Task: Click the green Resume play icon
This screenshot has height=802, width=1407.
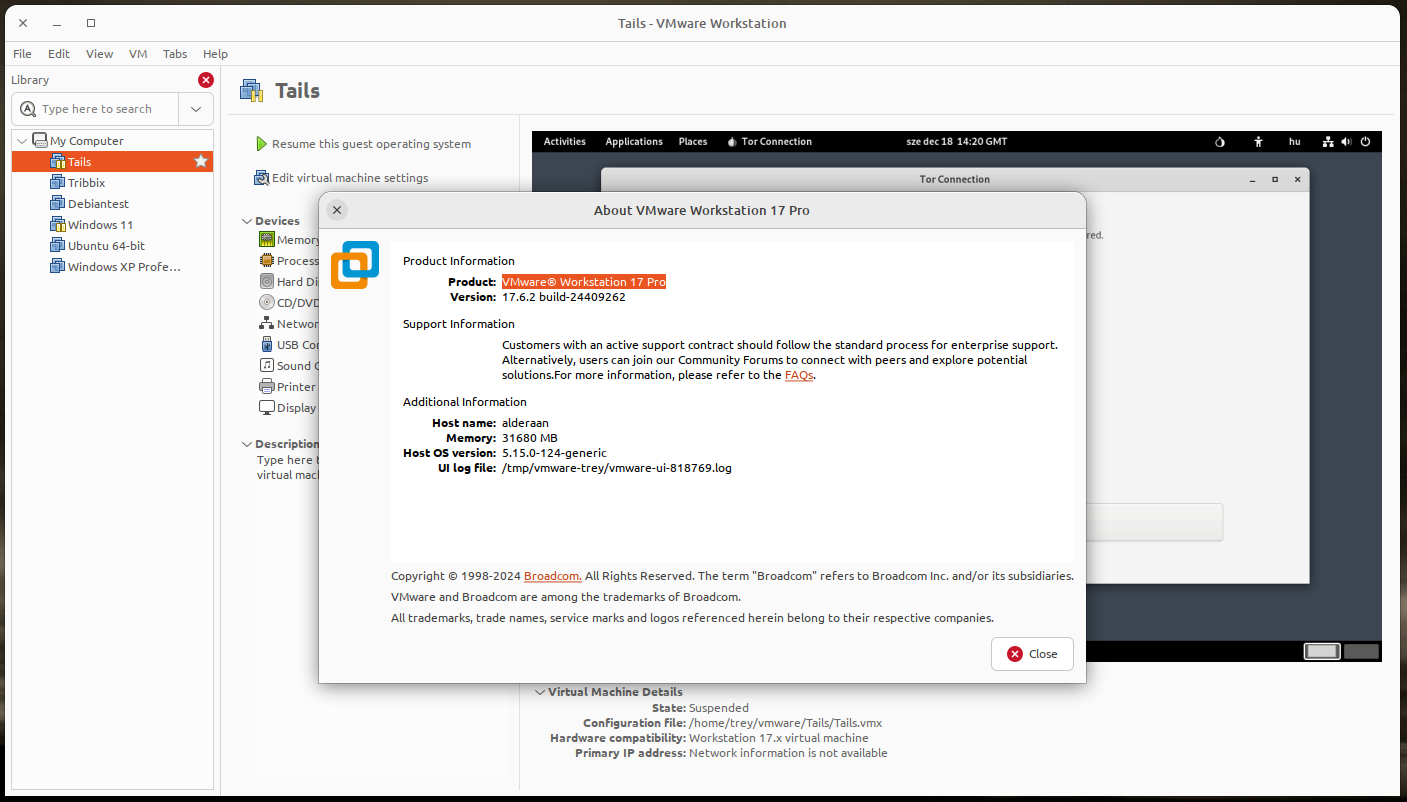Action: 261,144
